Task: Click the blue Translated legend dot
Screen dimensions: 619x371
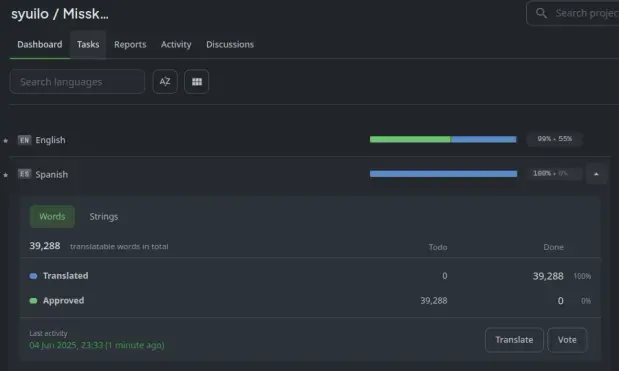Action: click(34, 276)
